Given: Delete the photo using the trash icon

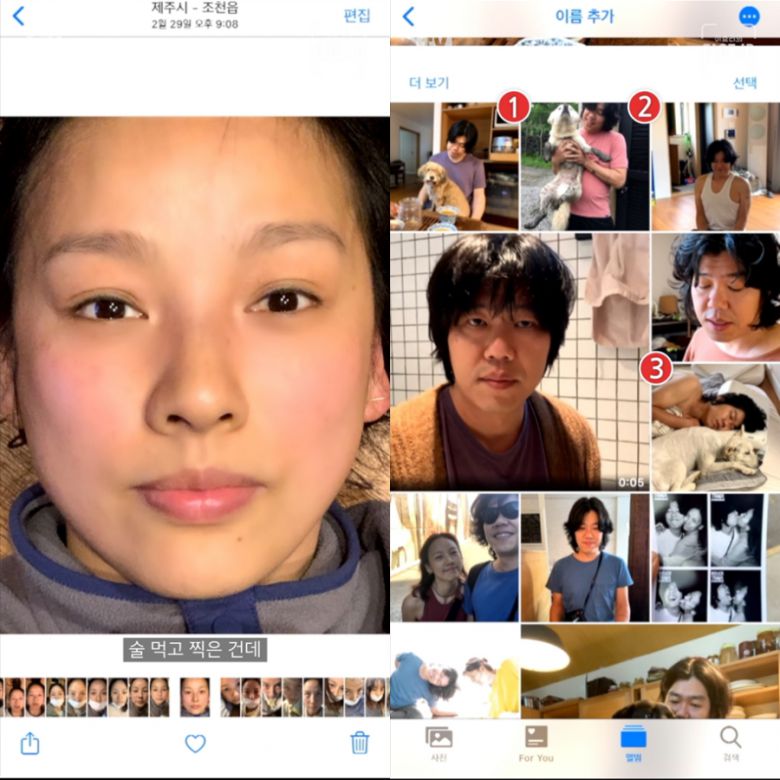Looking at the screenshot, I should coord(360,742).
